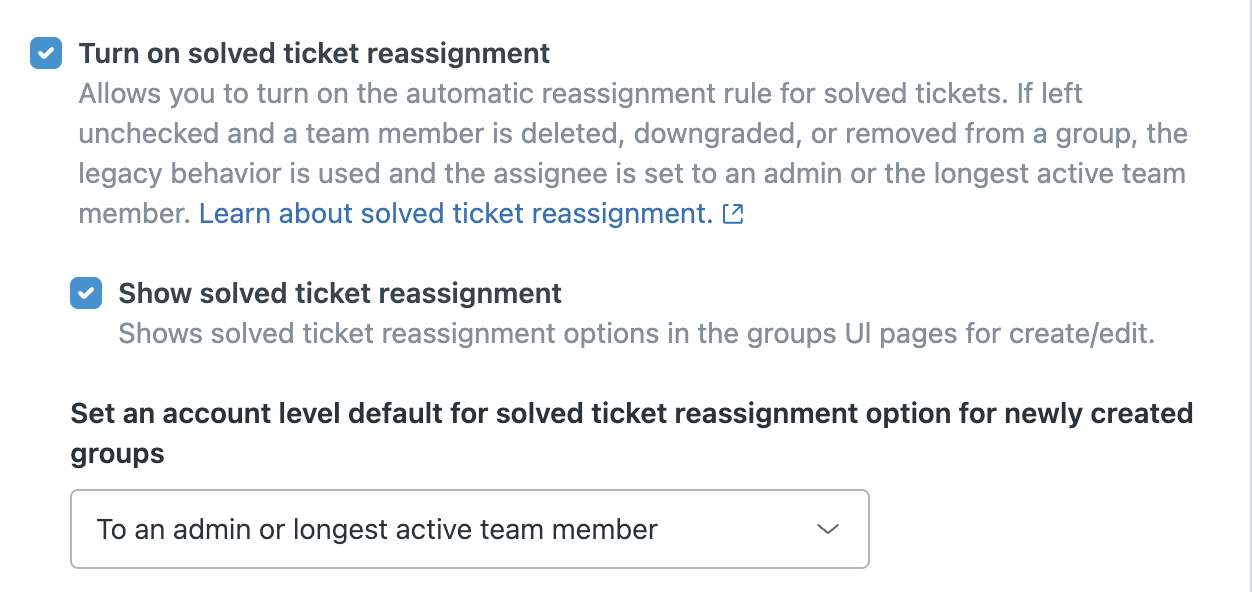
Task: Select "To an admin or longest active team member" value
Action: tap(377, 529)
